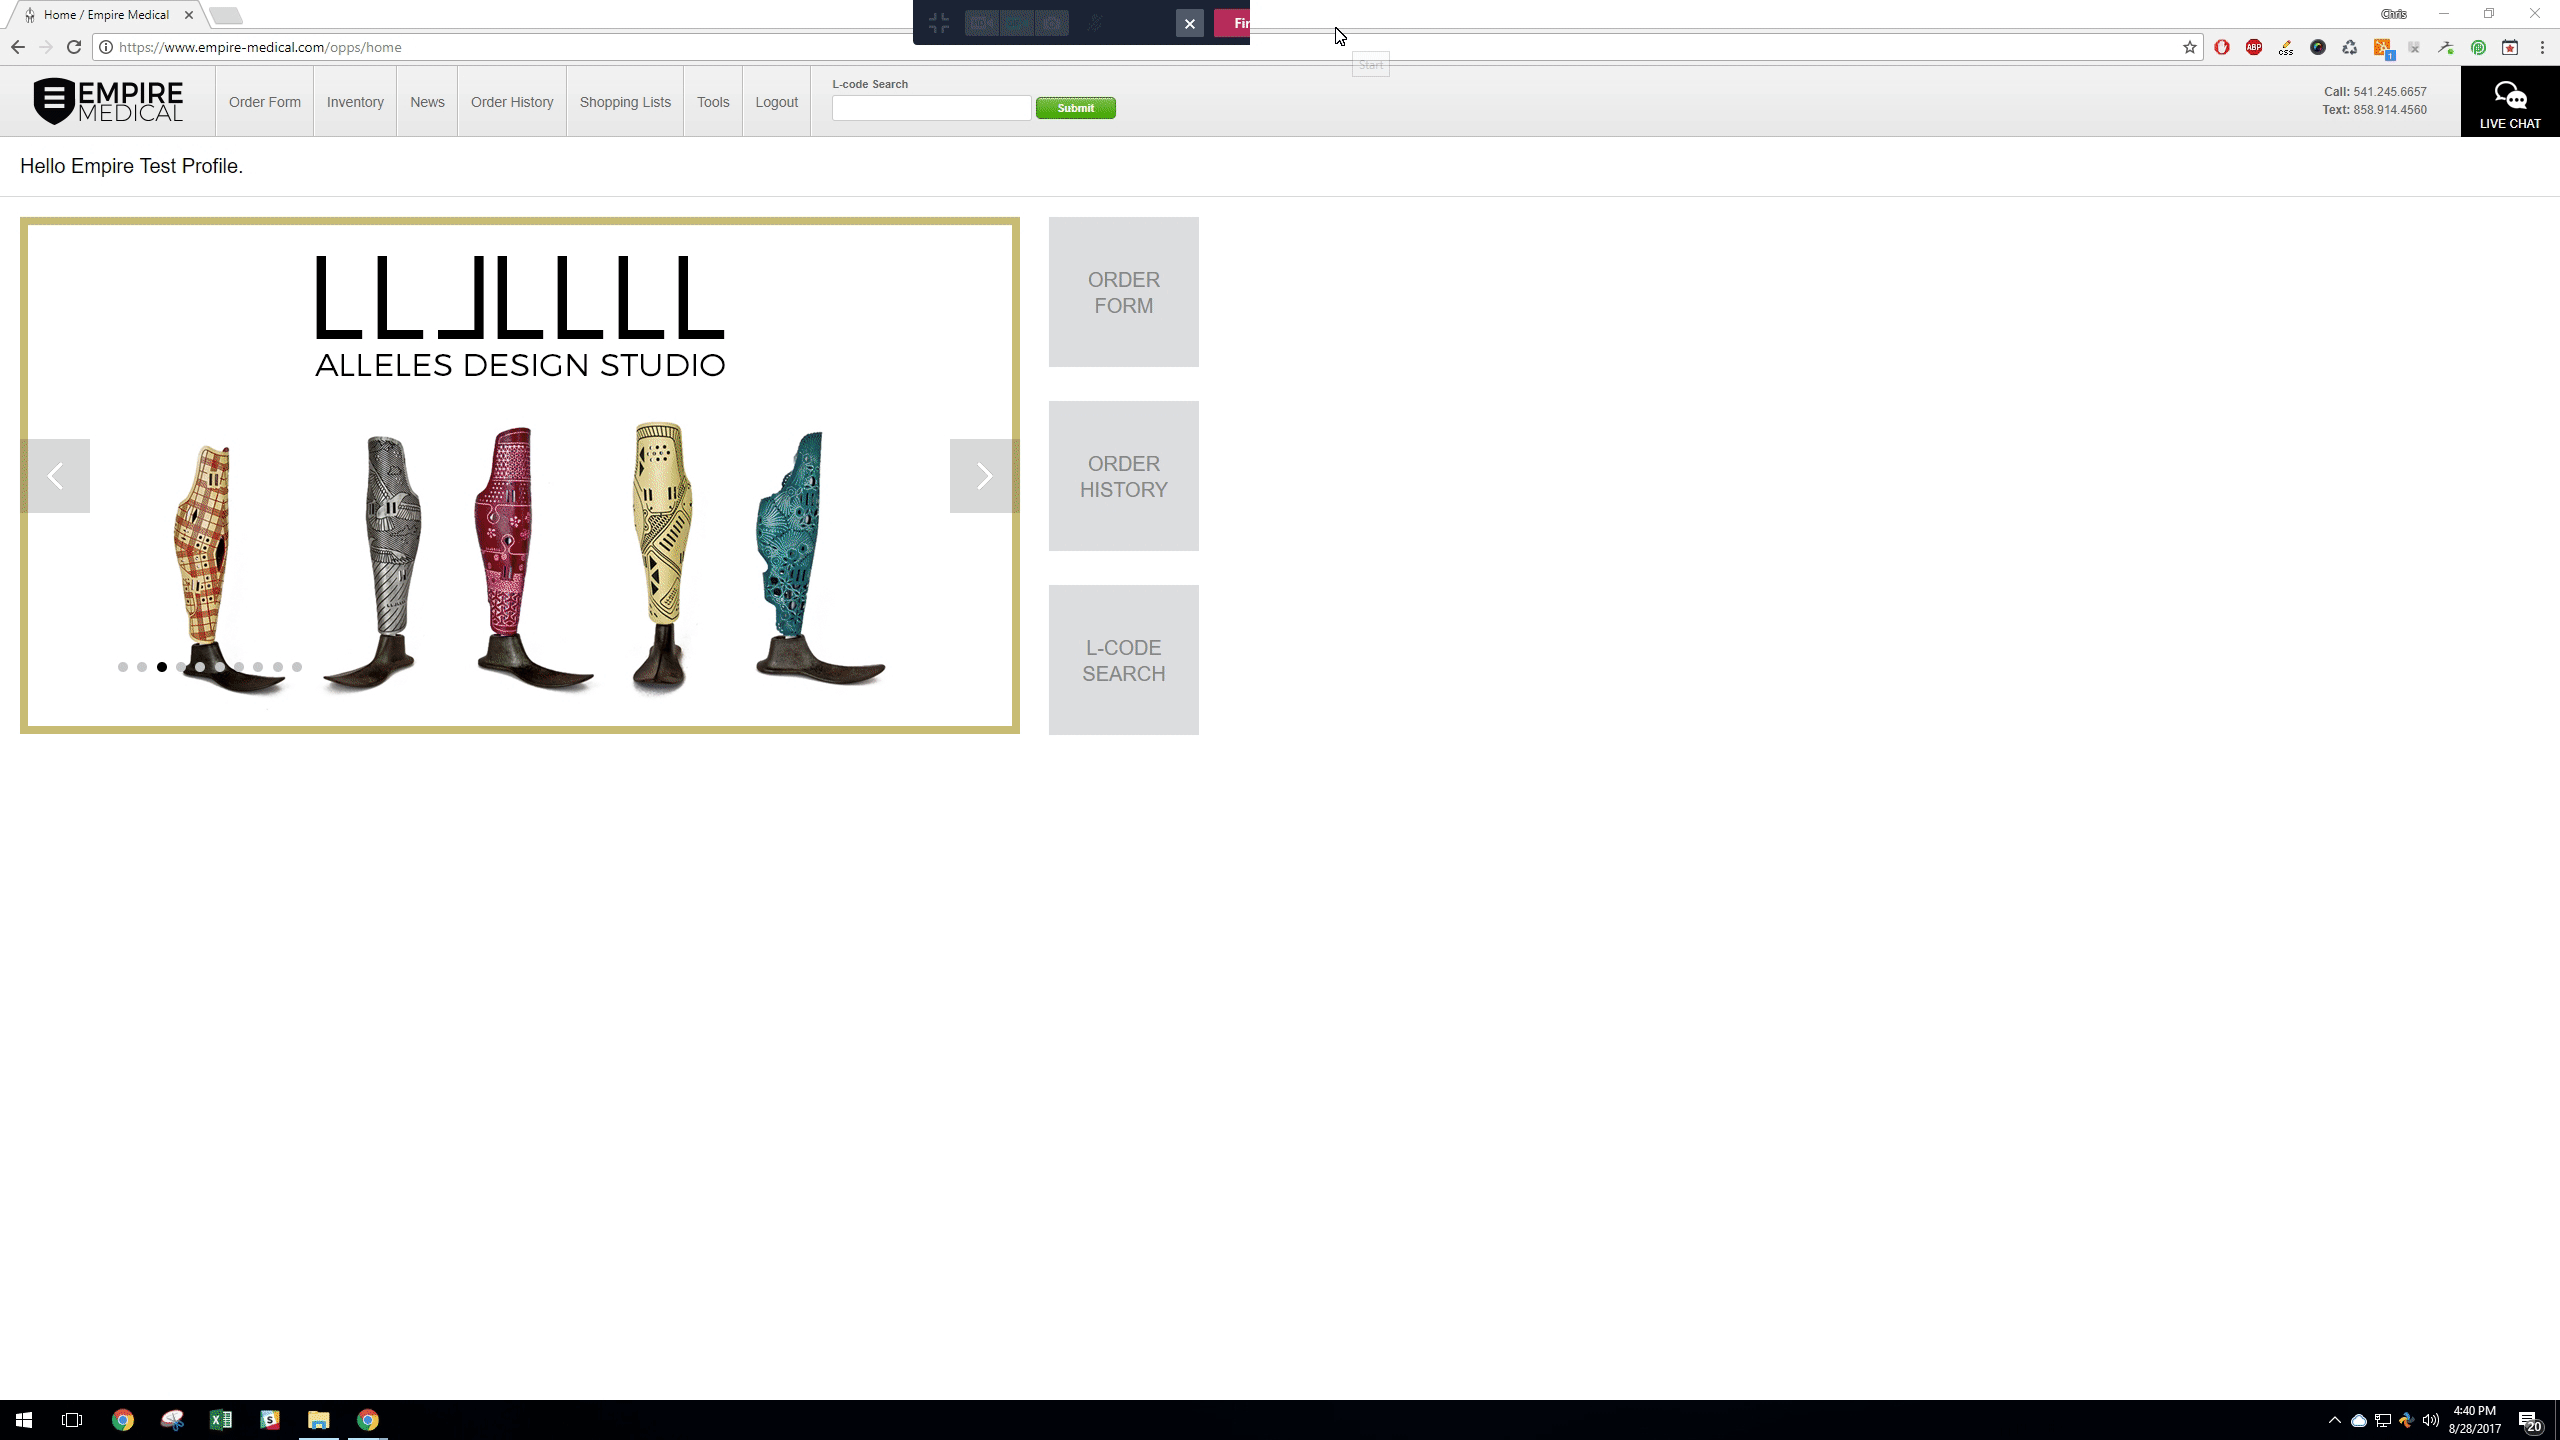Viewport: 2560px width, 1440px height.
Task: Open the Order Form menu item
Action: pyautogui.click(x=264, y=102)
